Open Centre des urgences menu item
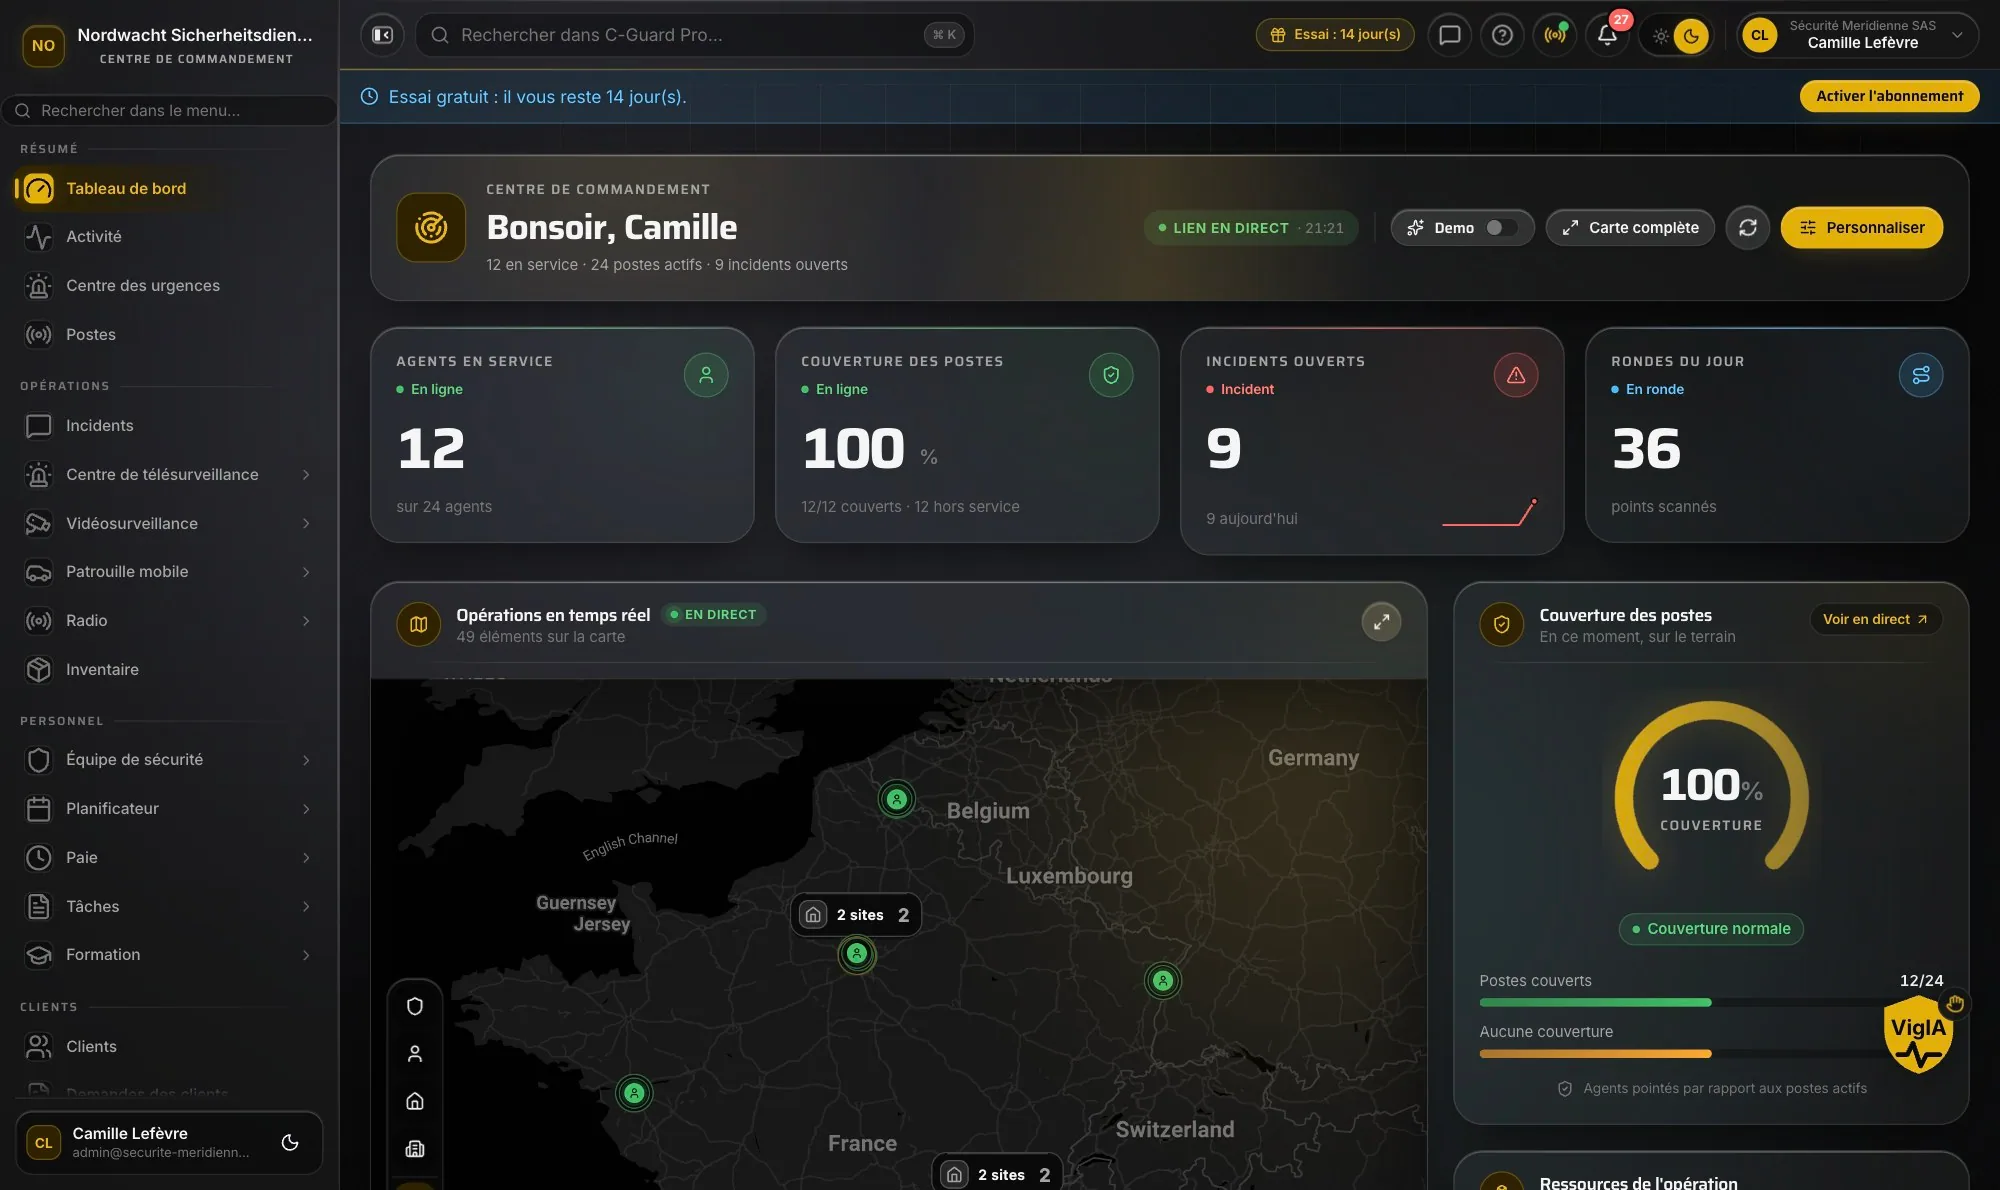Image resolution: width=2000 pixels, height=1190 pixels. (x=168, y=286)
